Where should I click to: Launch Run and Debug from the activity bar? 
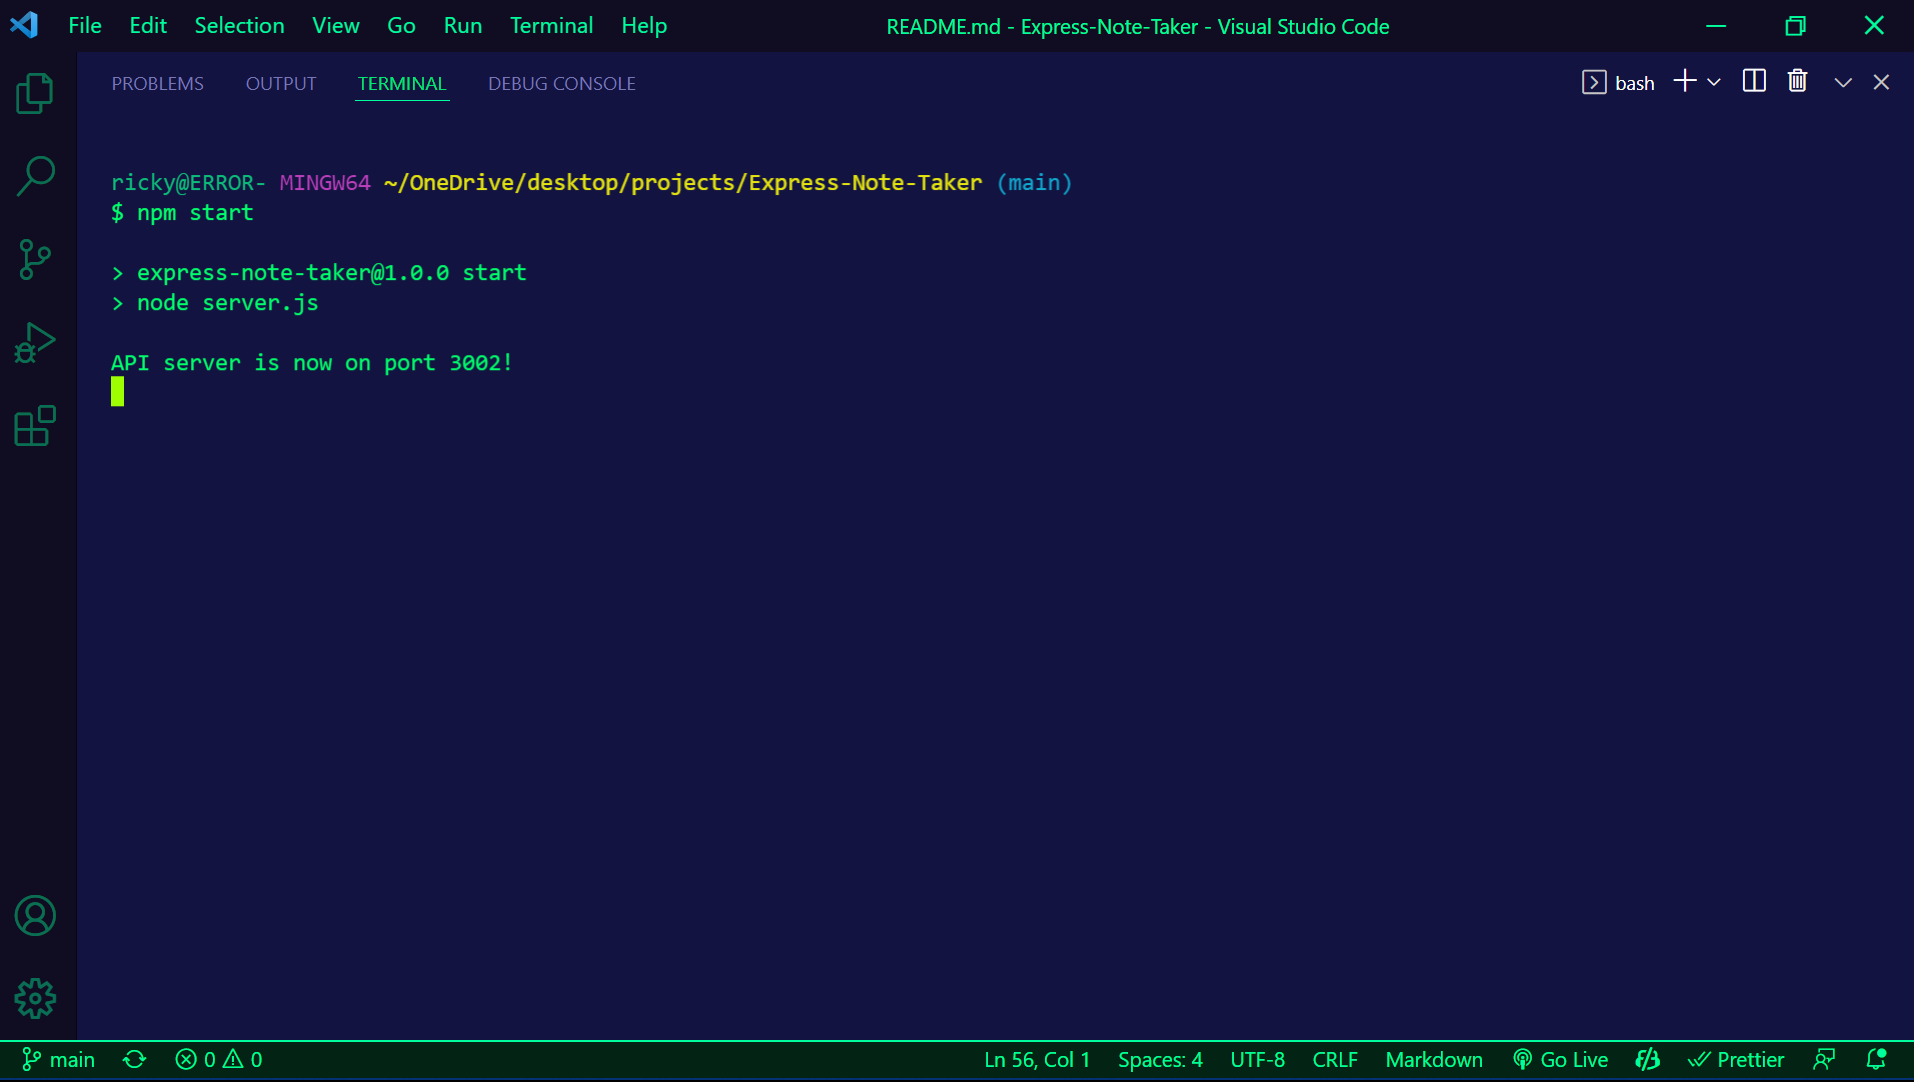[x=35, y=342]
